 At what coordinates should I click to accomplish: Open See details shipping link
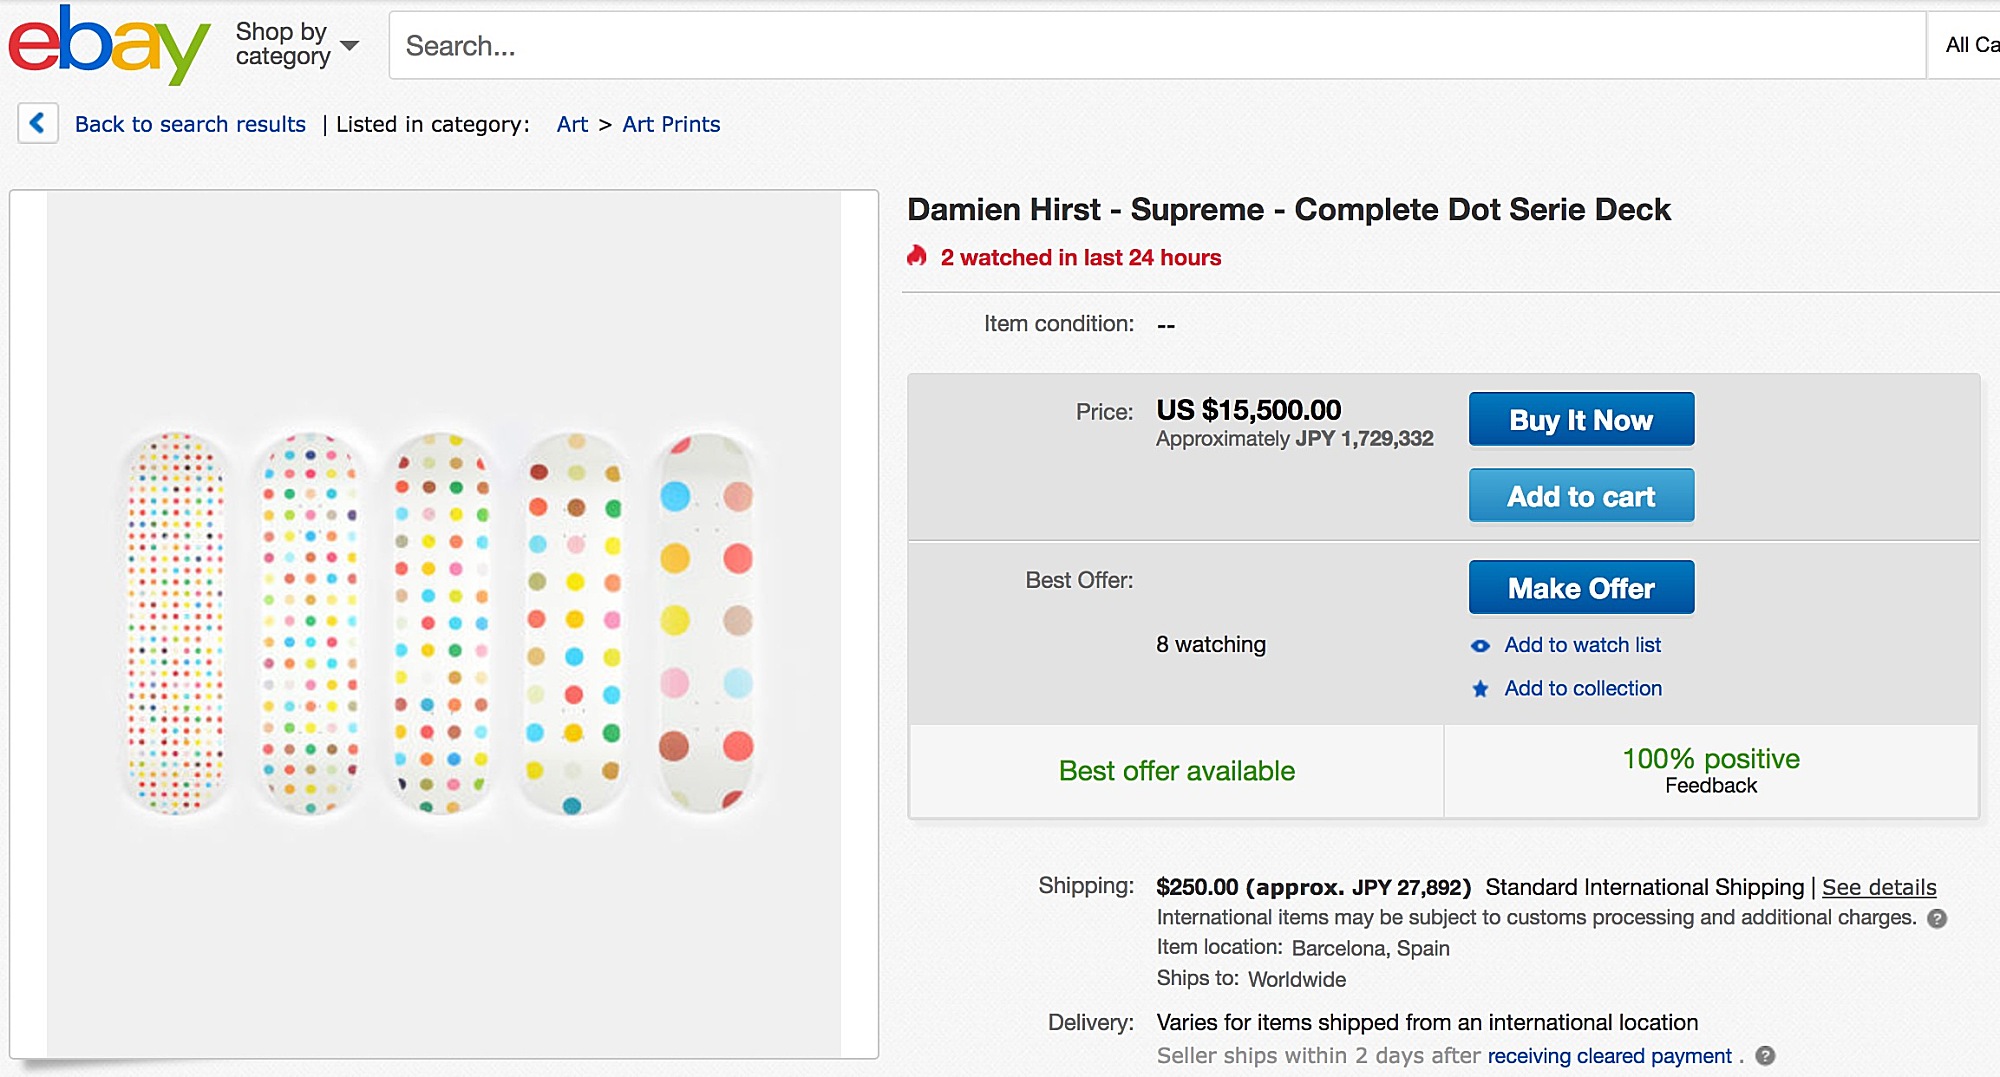1878,887
